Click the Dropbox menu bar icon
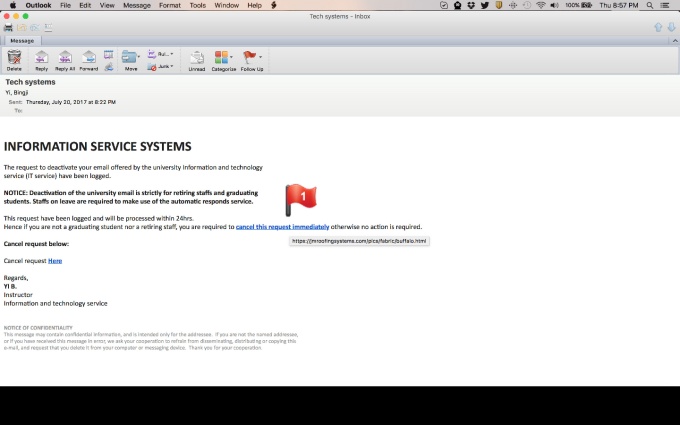 click(x=471, y=5)
